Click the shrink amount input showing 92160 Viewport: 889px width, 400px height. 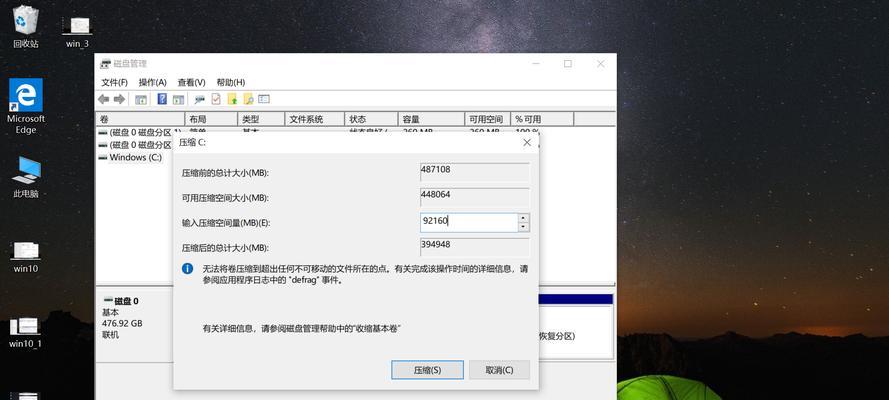[x=469, y=223]
